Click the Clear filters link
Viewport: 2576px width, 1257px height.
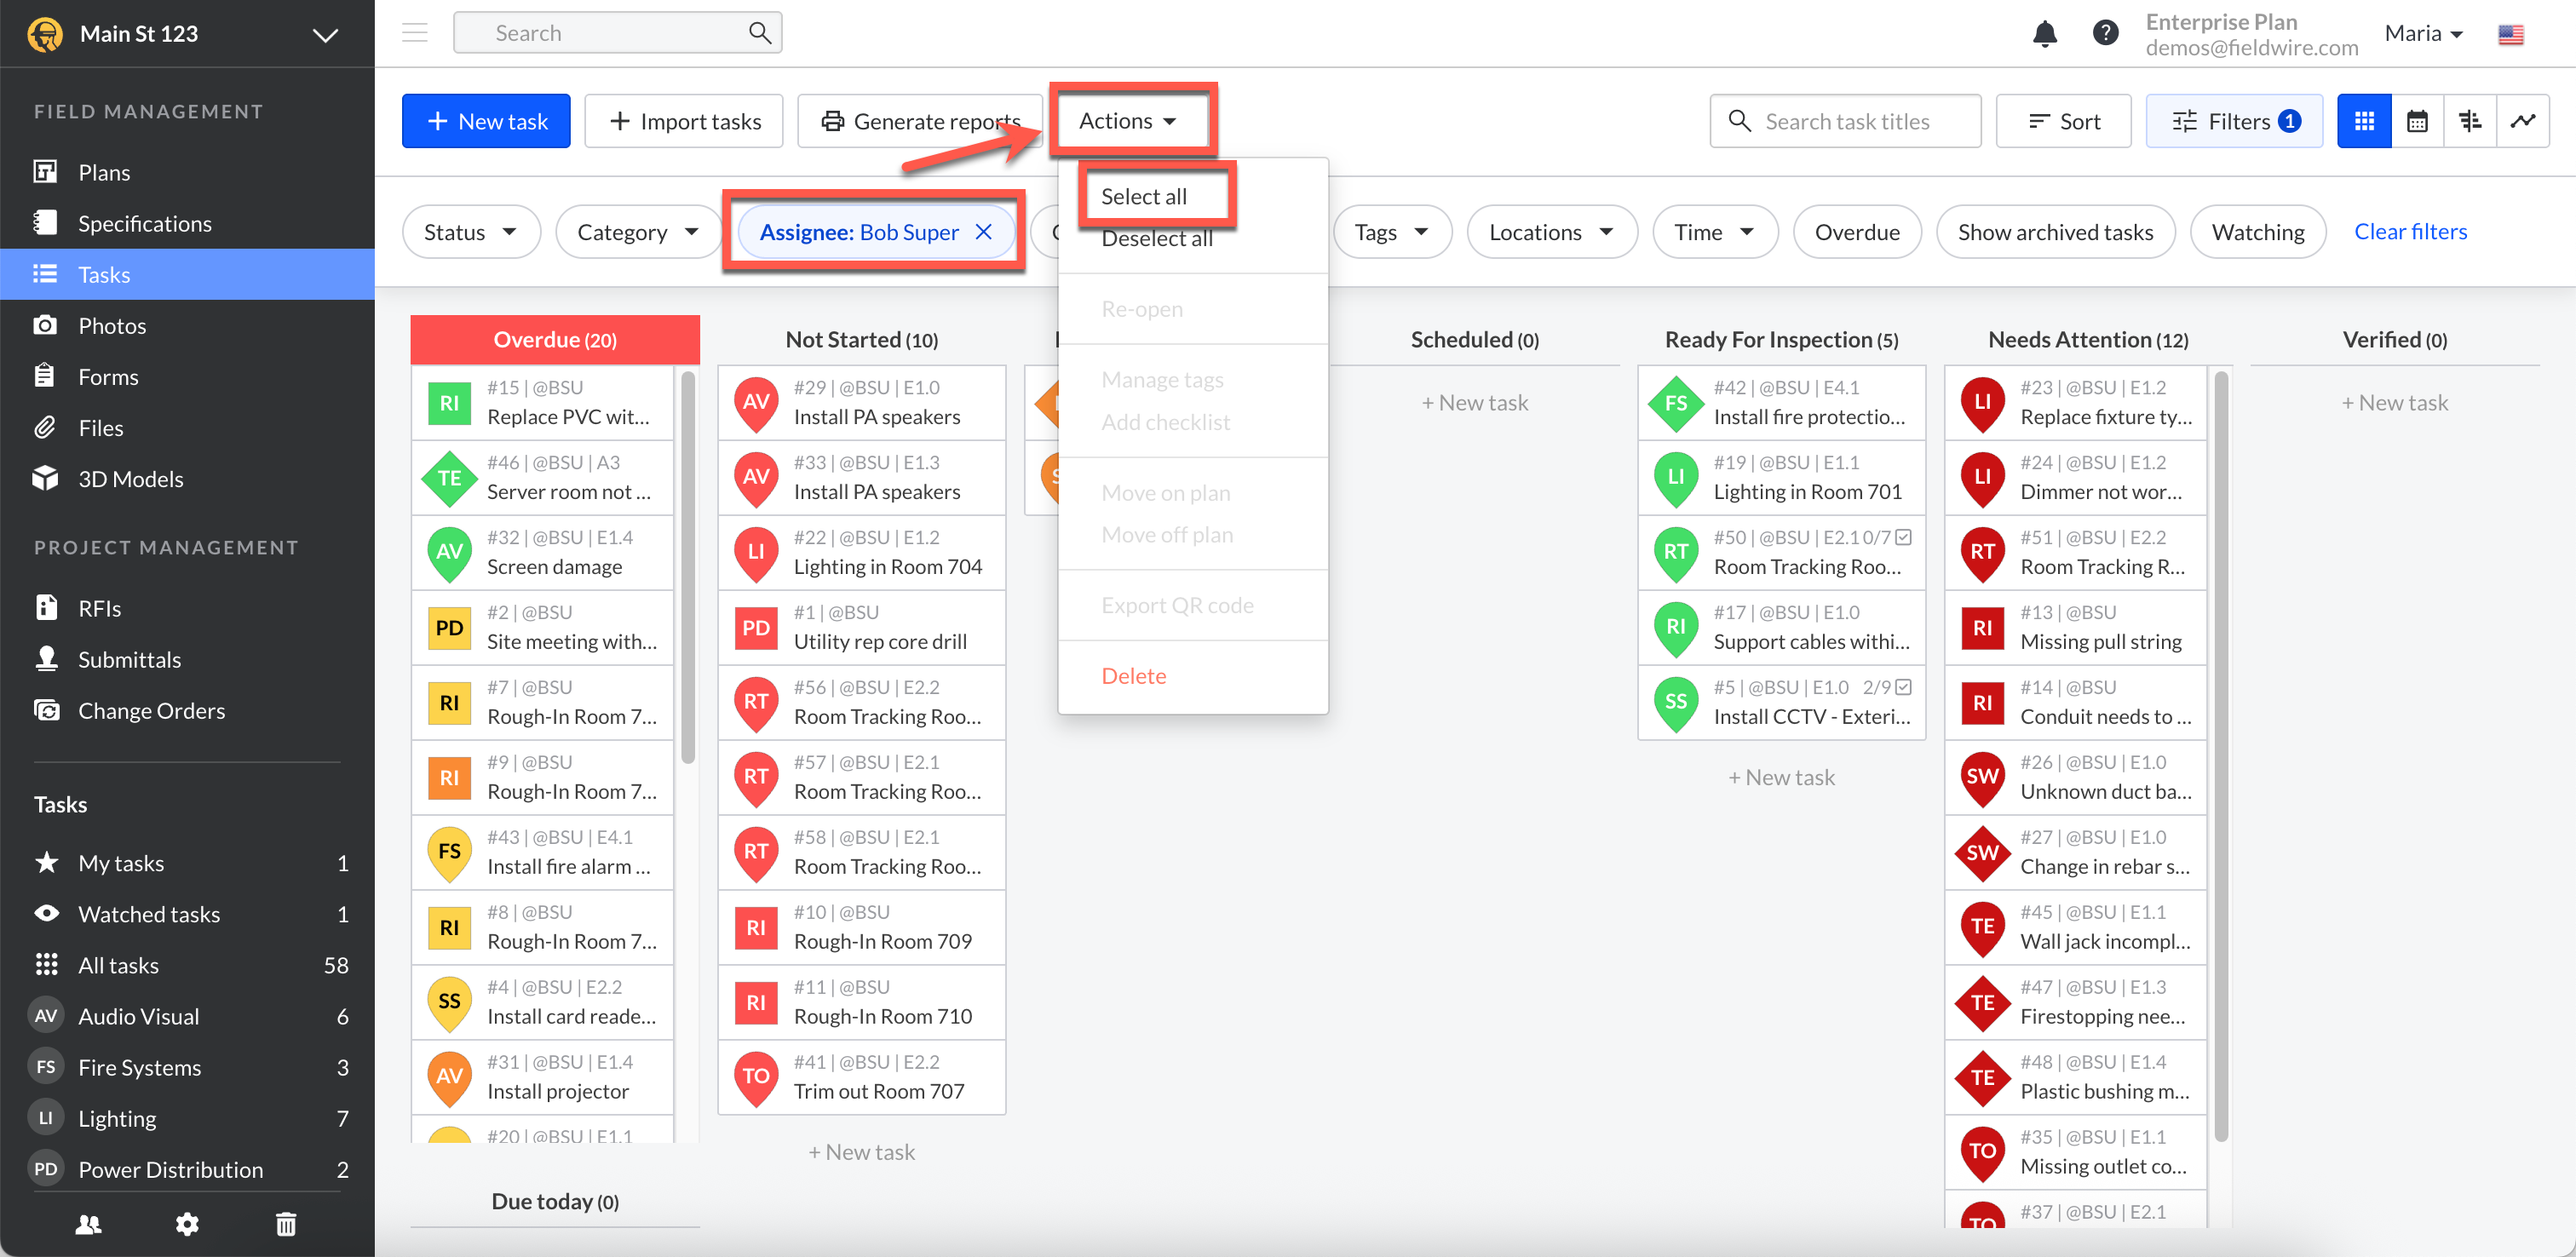click(2410, 232)
